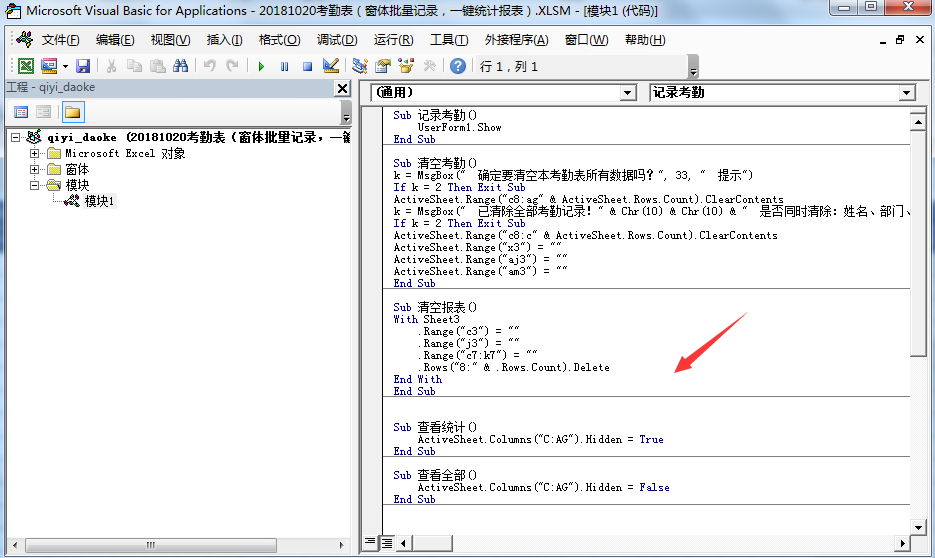Collapse the qiyi_daoke project node
The image size is (935, 558).
pos(16,138)
